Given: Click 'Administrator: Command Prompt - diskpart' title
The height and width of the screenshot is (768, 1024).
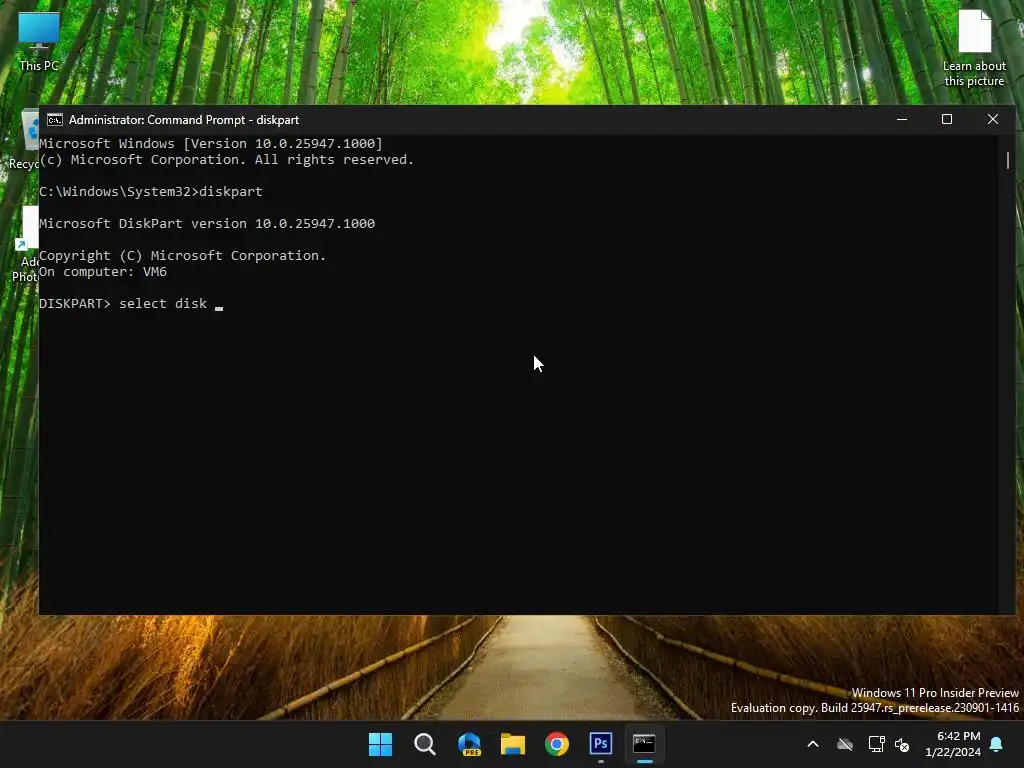Looking at the screenshot, I should [x=184, y=120].
